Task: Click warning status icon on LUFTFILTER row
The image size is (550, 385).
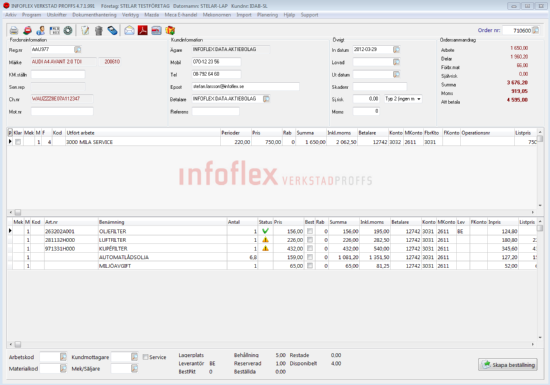Action: coord(265,240)
